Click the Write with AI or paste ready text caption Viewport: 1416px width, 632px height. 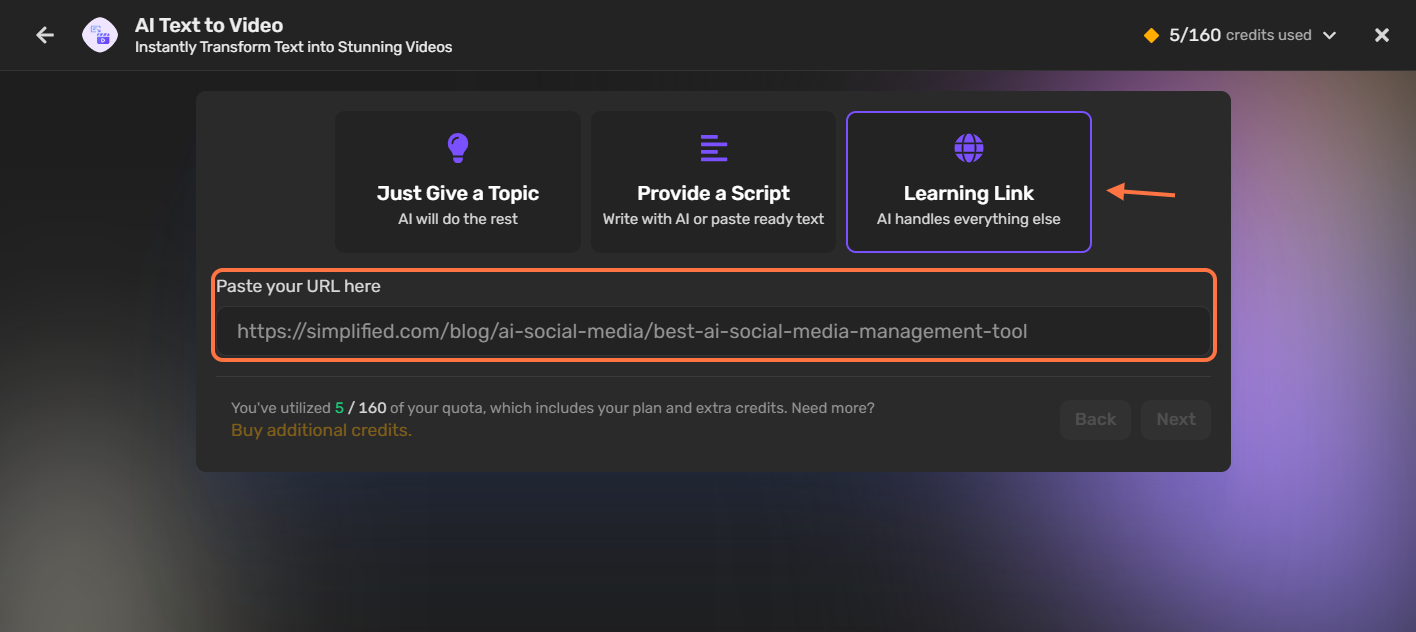713,219
